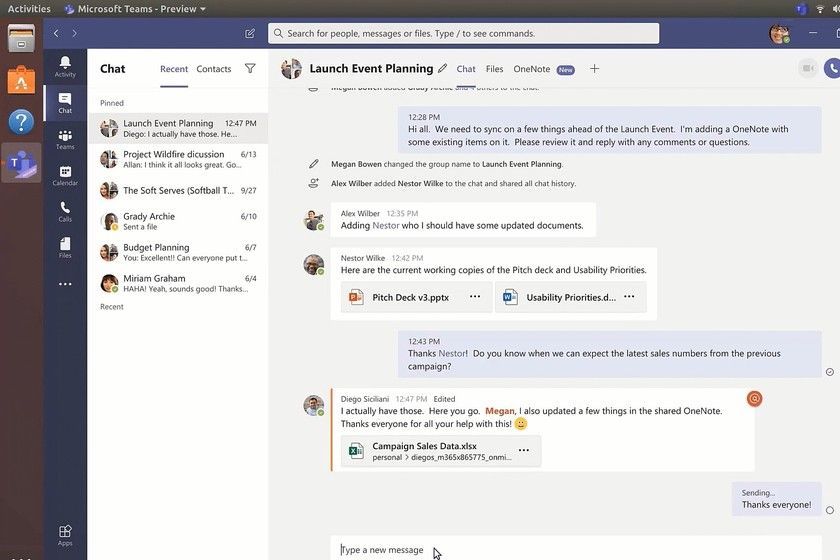840x560 pixels.
Task: Open Usability Priorities document attachment
Action: point(571,297)
